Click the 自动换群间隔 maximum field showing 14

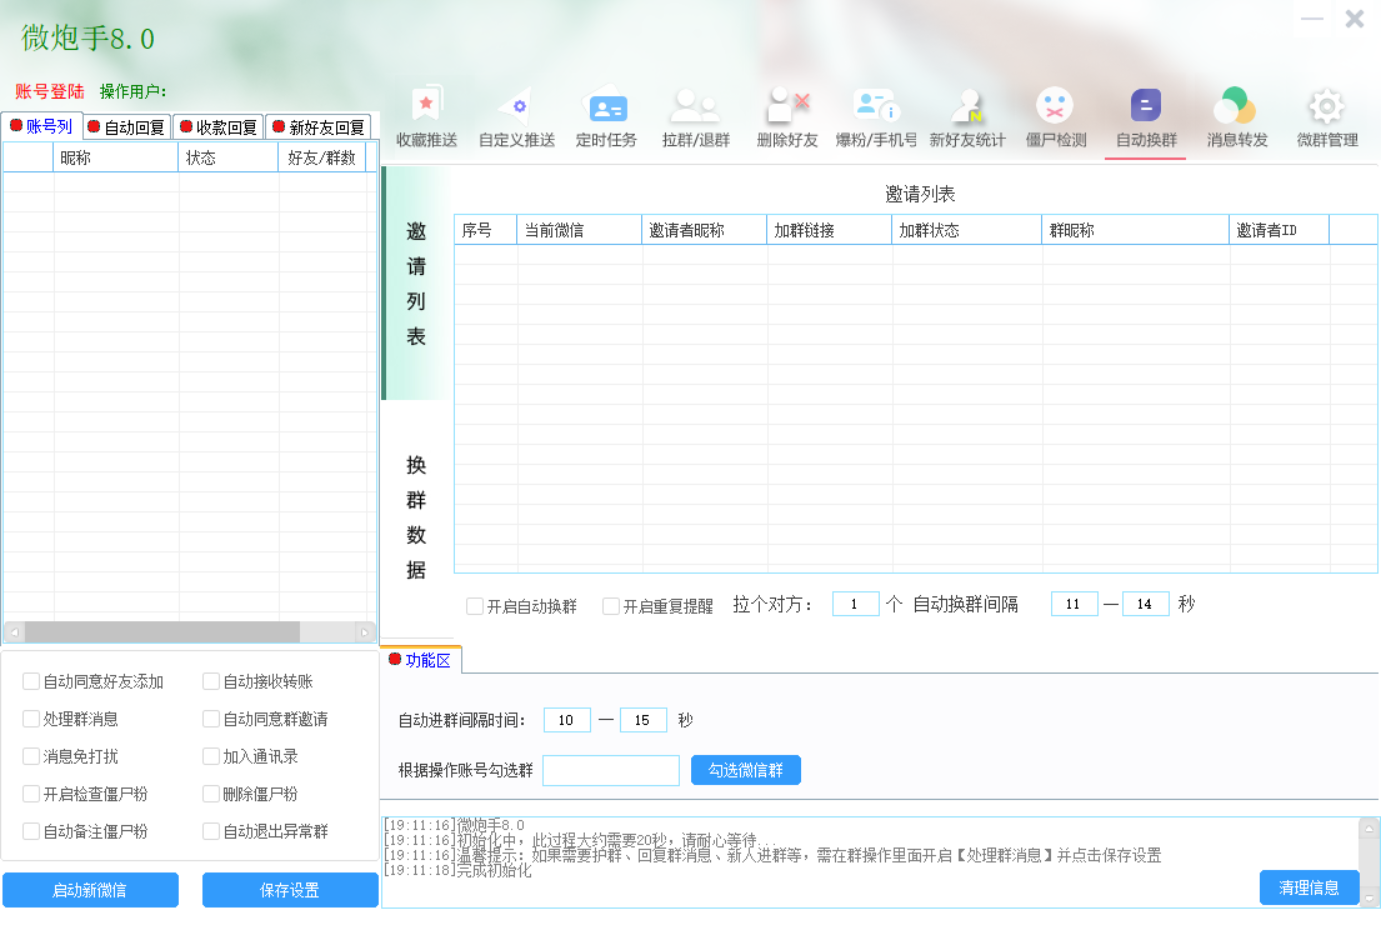1146,604
